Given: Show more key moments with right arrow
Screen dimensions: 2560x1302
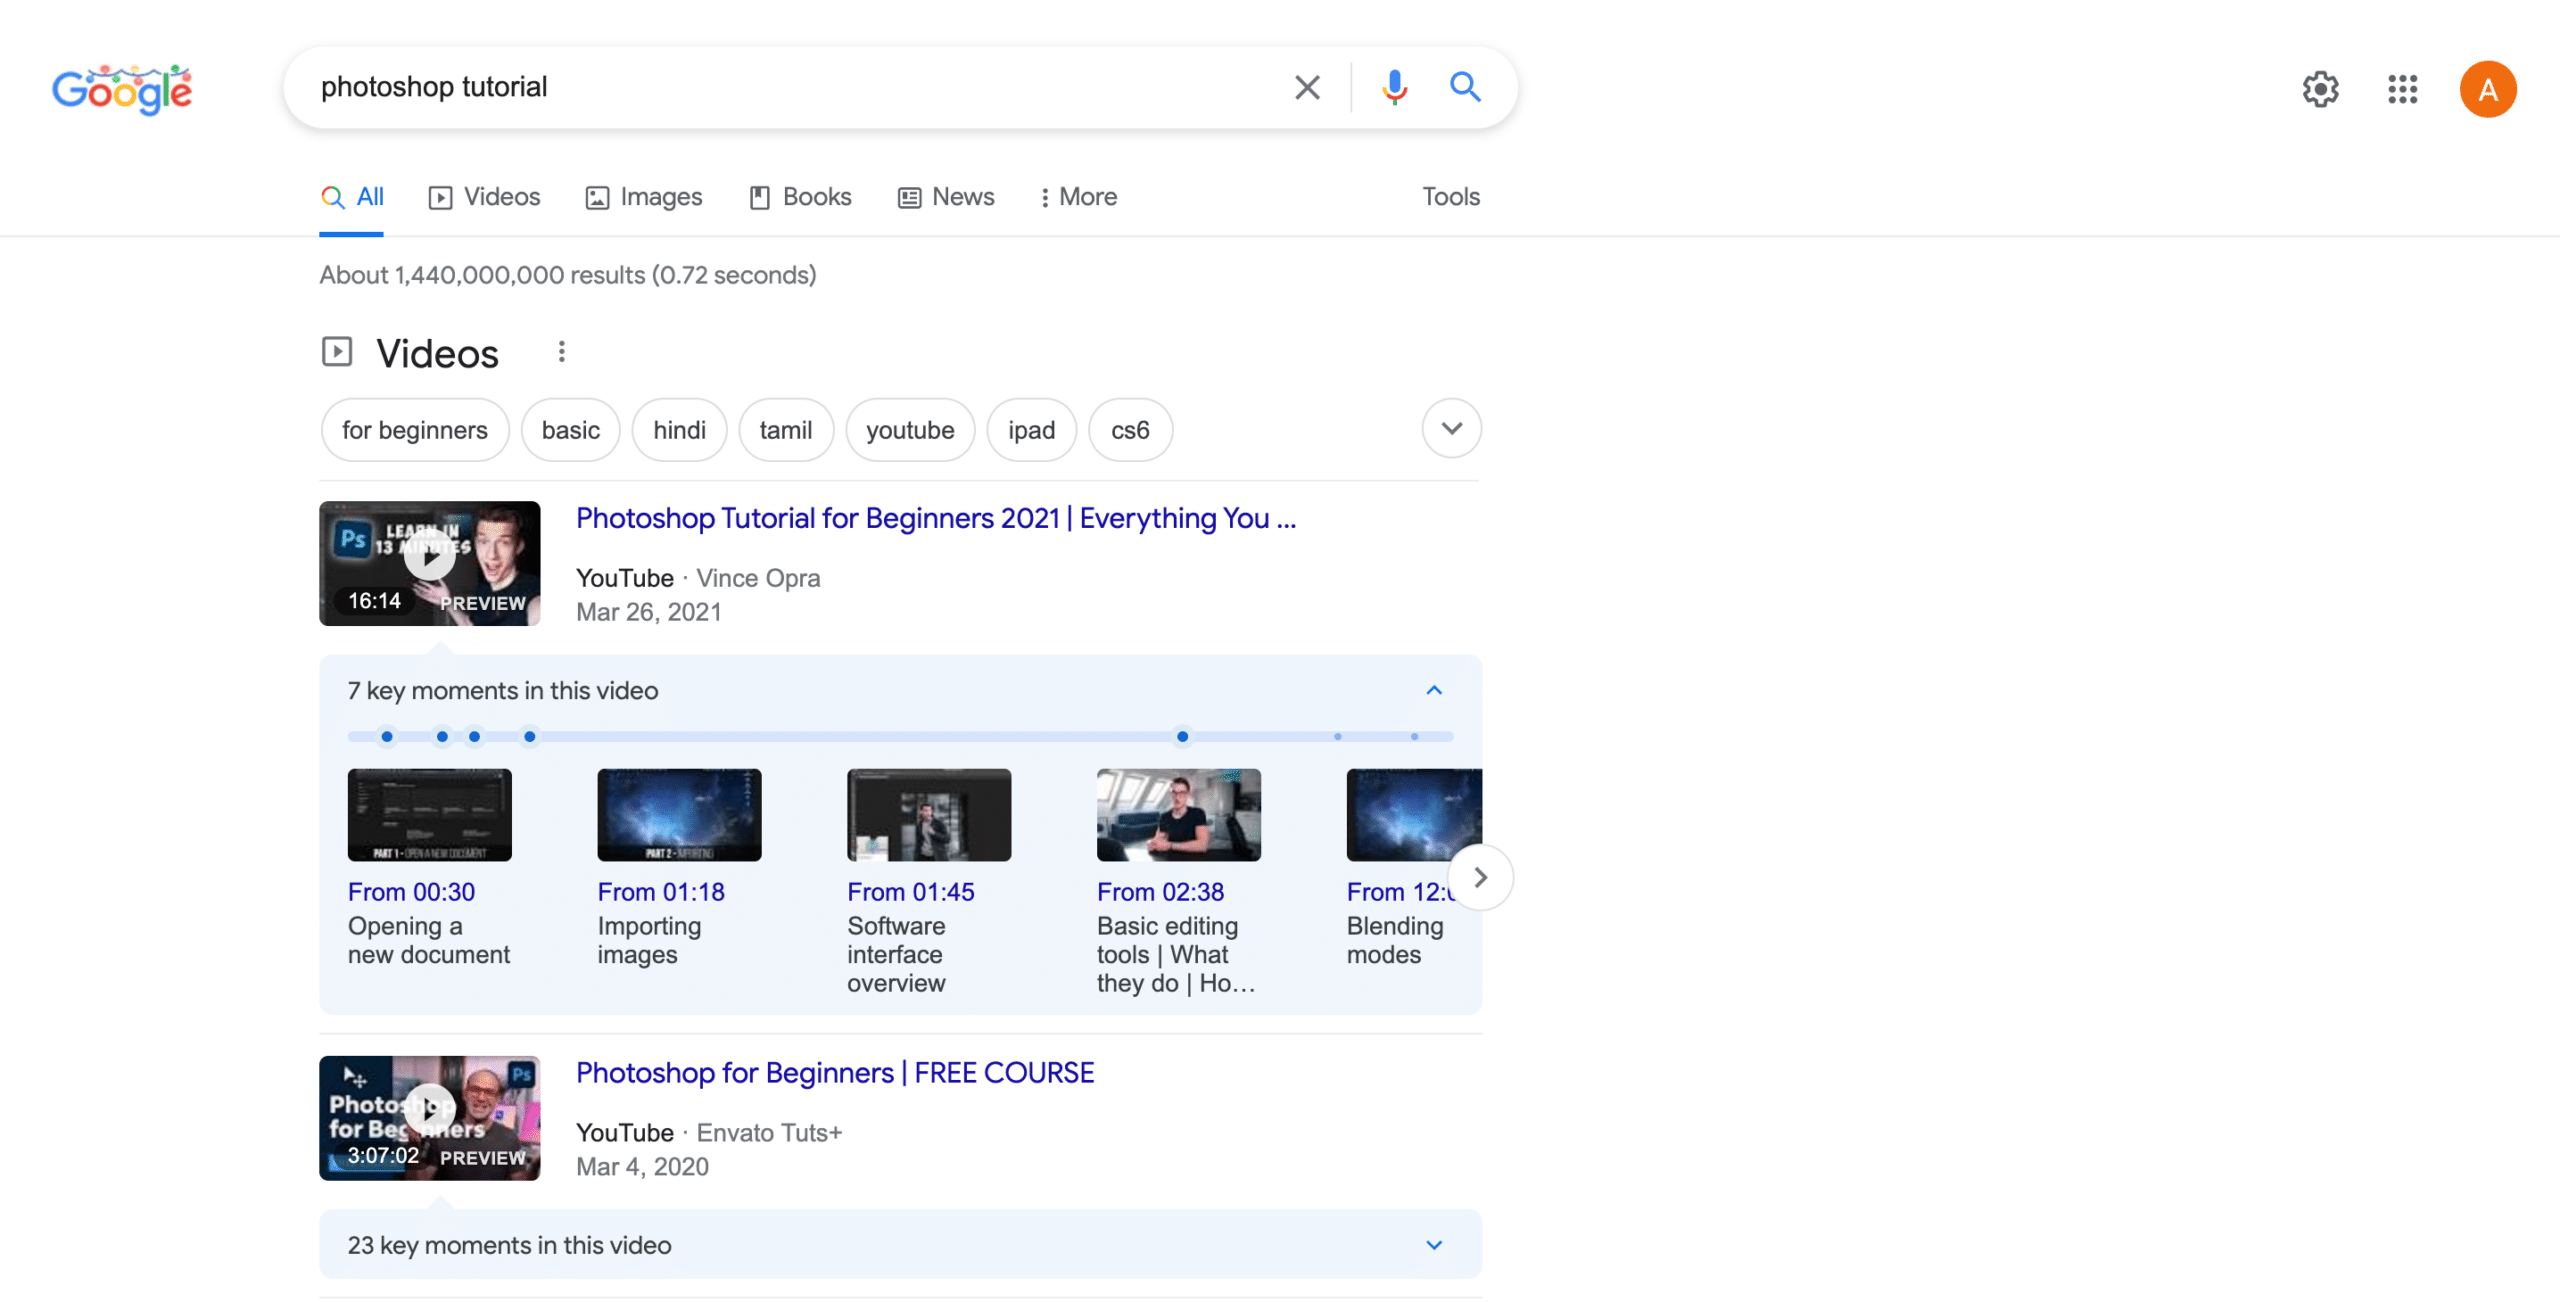Looking at the screenshot, I should [1480, 878].
